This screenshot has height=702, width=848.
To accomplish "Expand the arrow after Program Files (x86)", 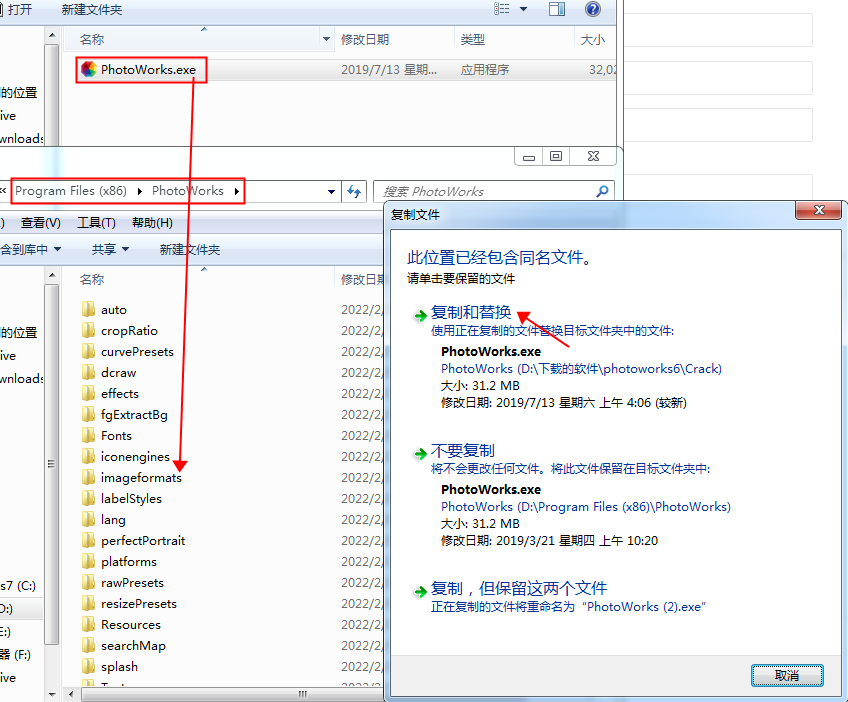I will (140, 191).
